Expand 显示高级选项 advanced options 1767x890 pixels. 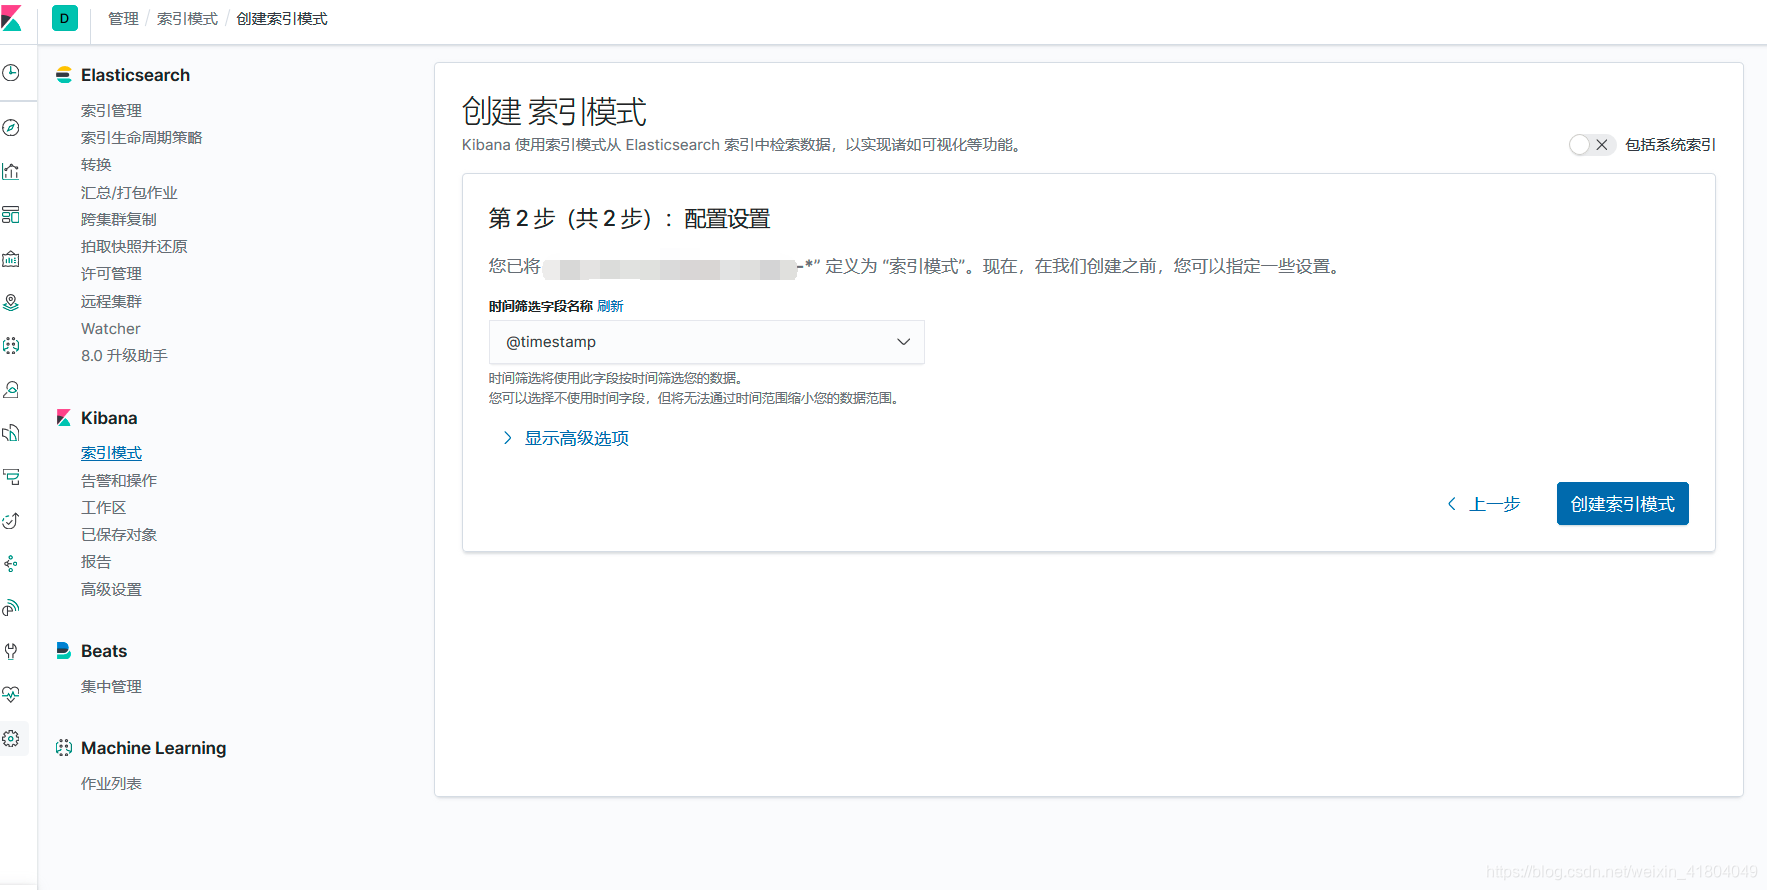[566, 438]
